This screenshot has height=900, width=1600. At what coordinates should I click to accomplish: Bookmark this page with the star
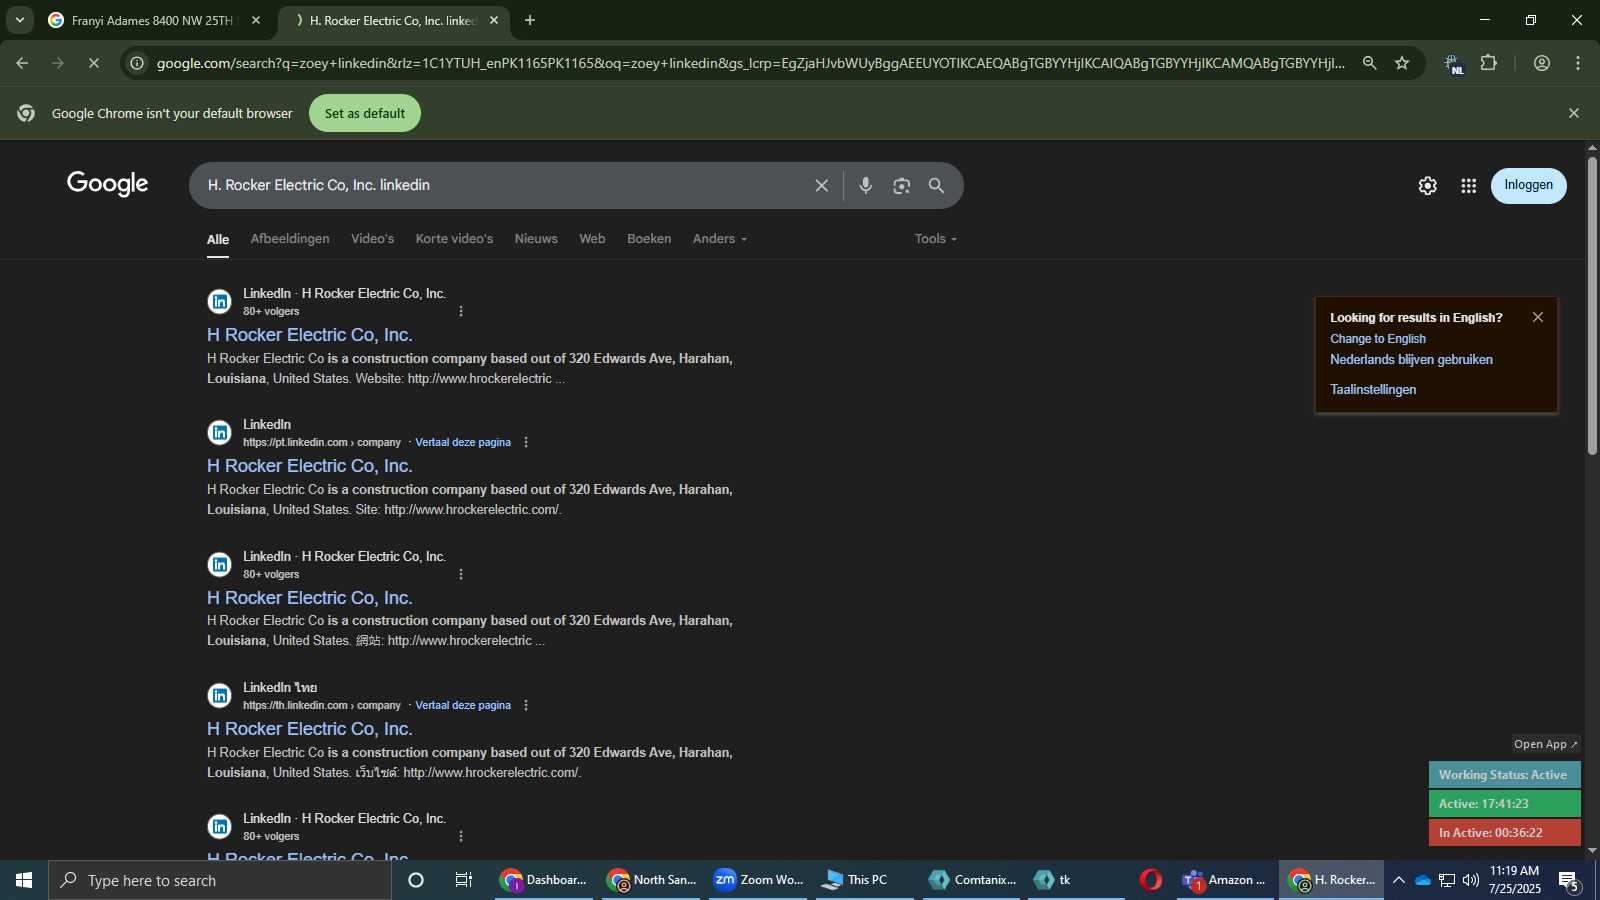(1402, 63)
